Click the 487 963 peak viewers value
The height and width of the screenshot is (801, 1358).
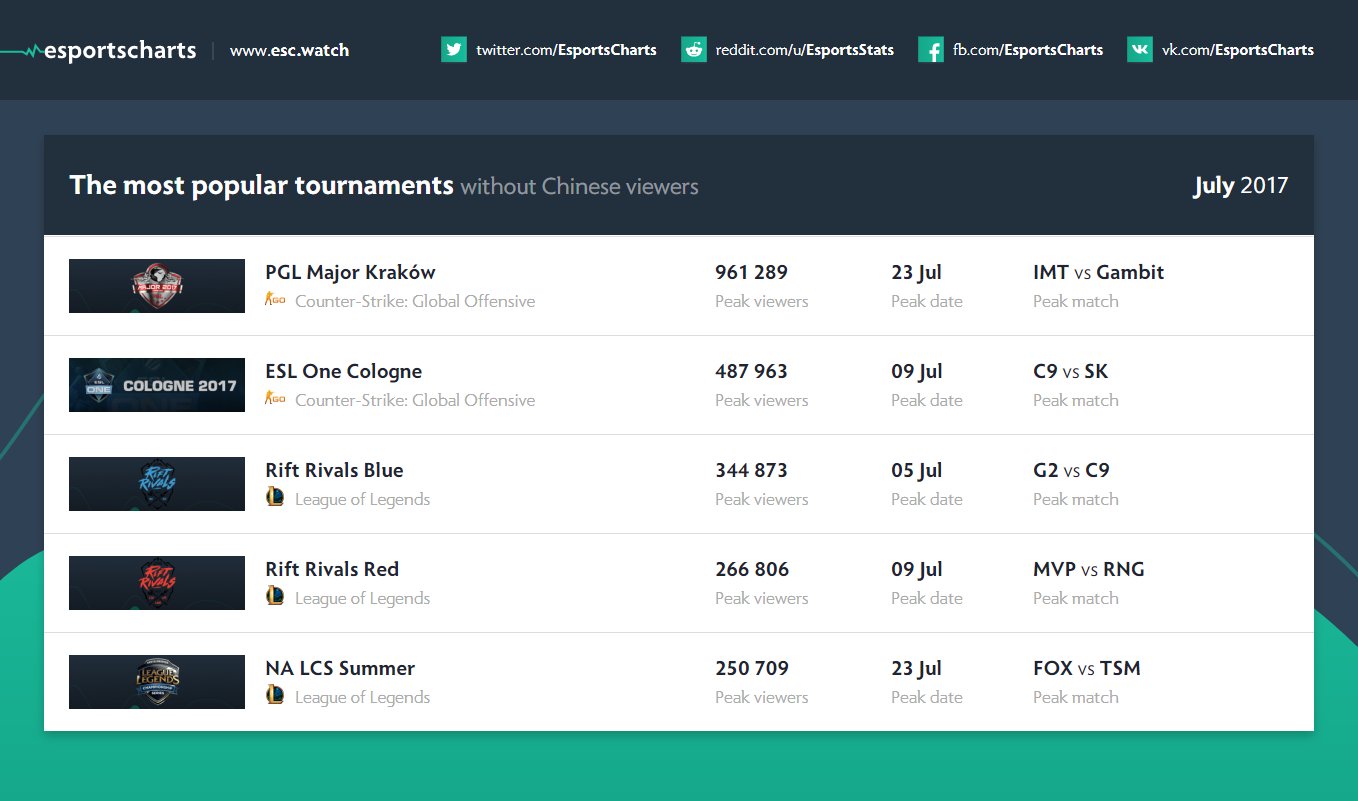(x=751, y=371)
